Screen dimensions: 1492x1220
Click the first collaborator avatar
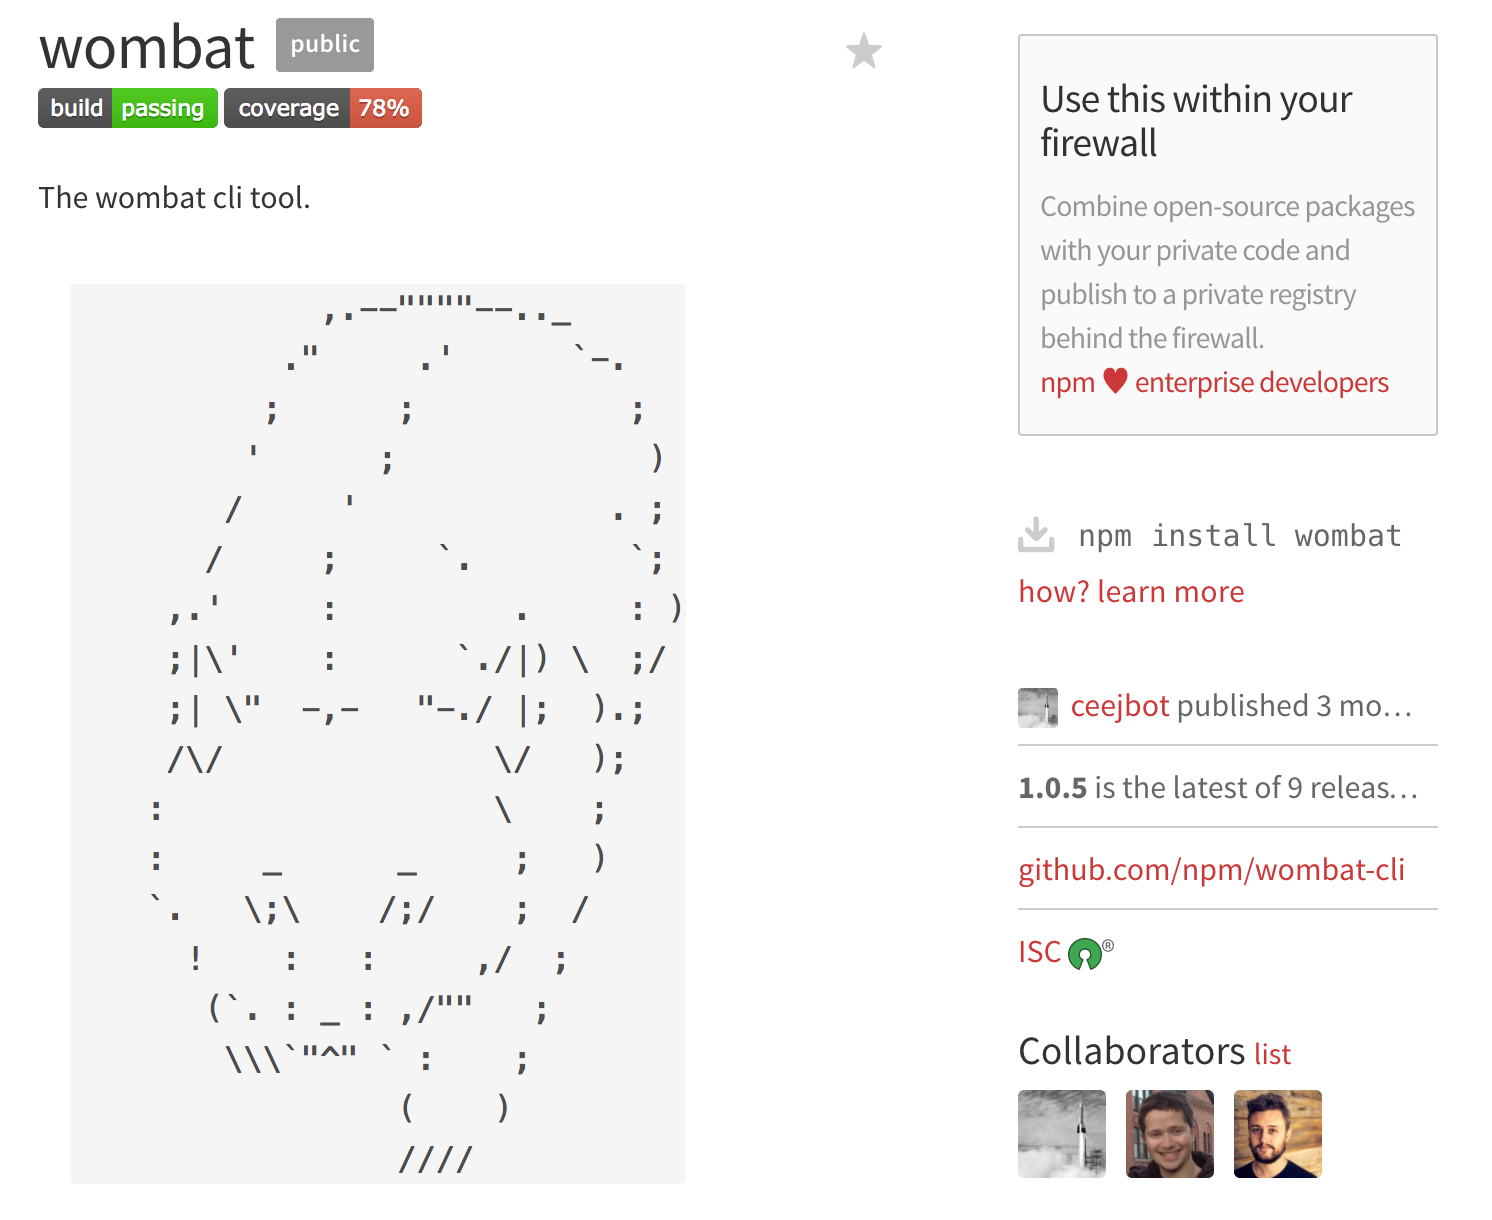coord(1062,1134)
